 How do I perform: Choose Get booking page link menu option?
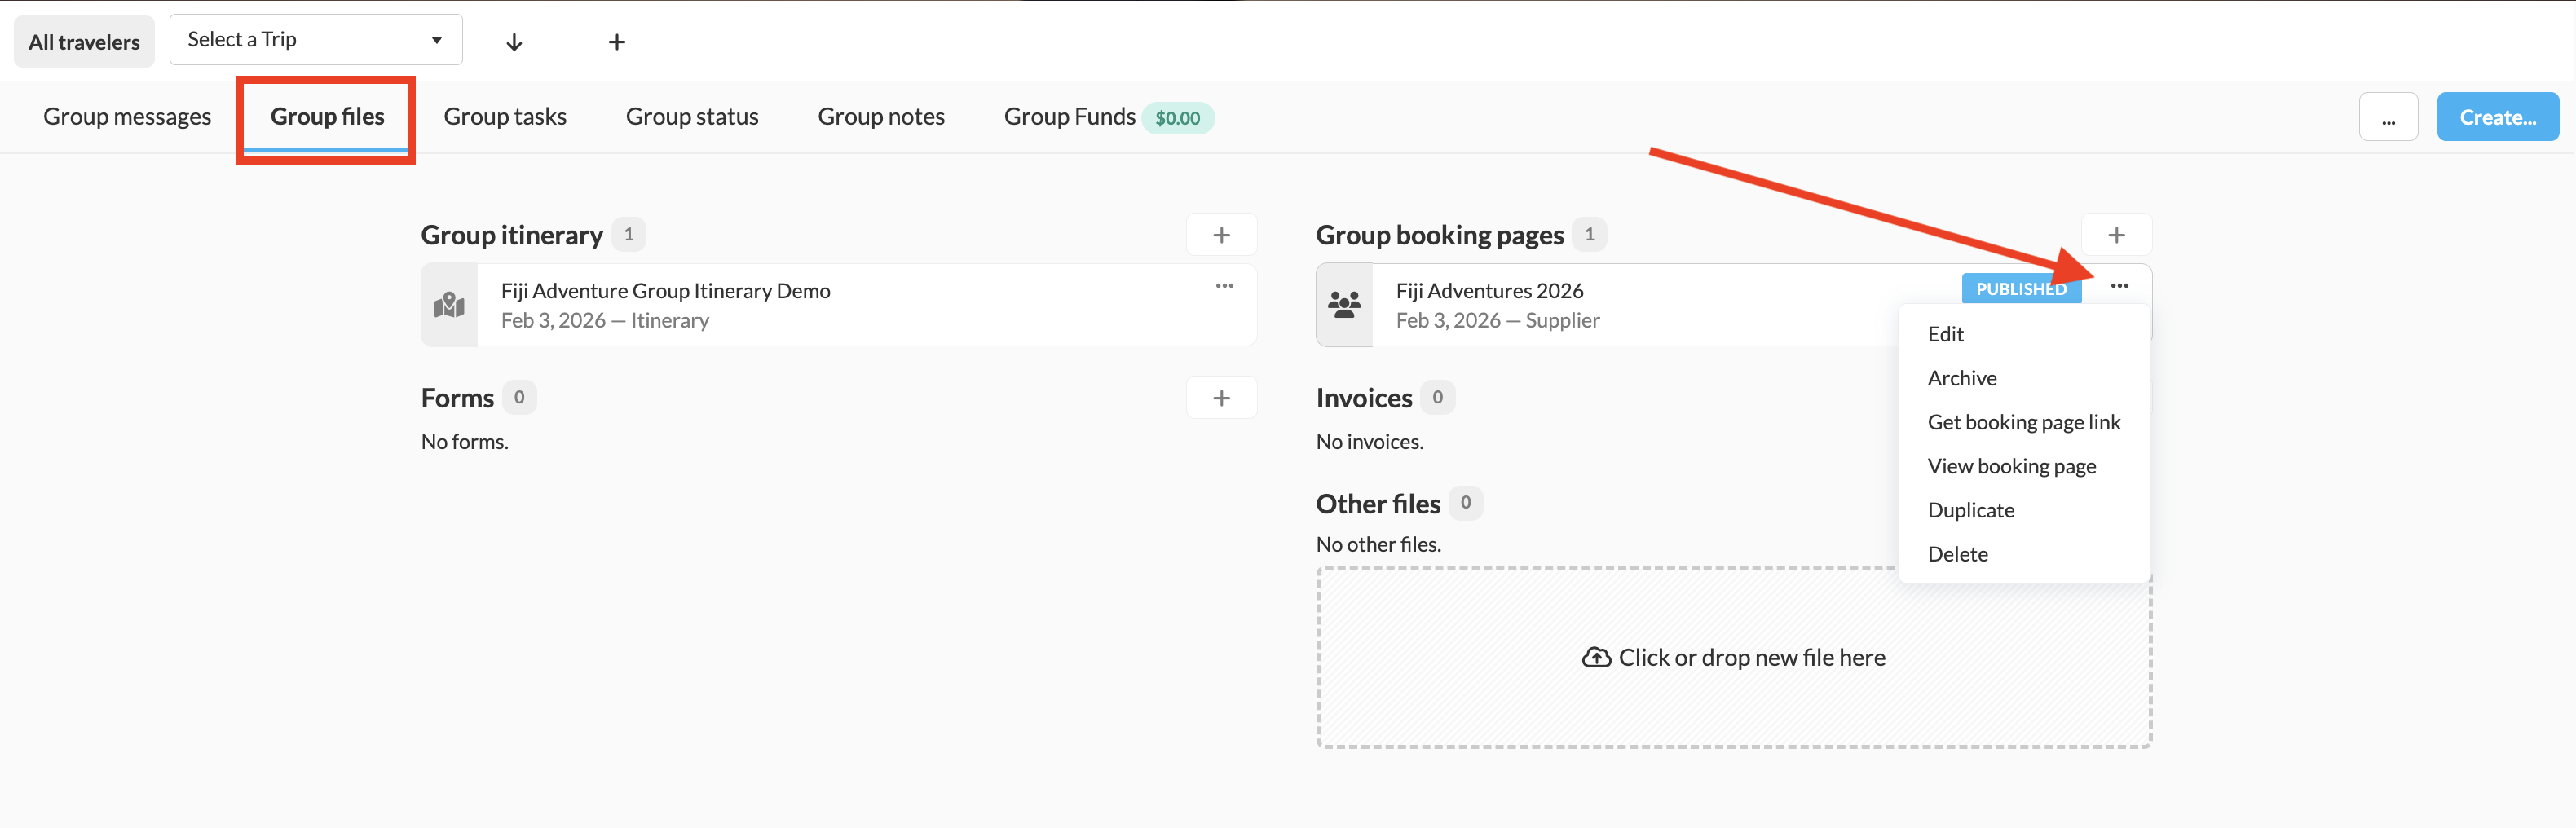tap(2023, 422)
